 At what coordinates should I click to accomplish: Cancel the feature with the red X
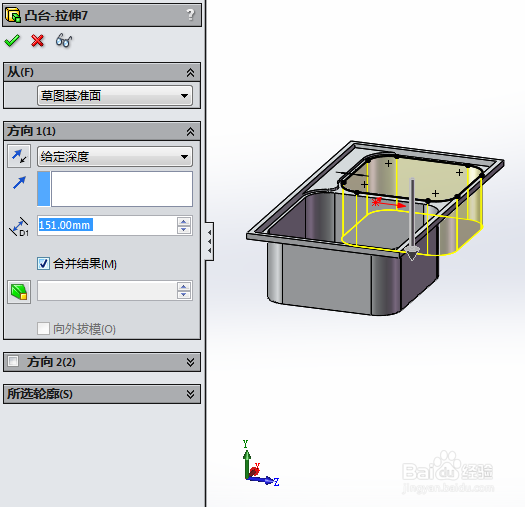coord(37,41)
